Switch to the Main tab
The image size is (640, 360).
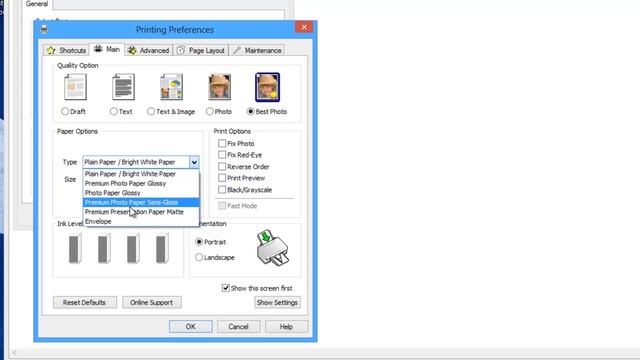coord(107,49)
